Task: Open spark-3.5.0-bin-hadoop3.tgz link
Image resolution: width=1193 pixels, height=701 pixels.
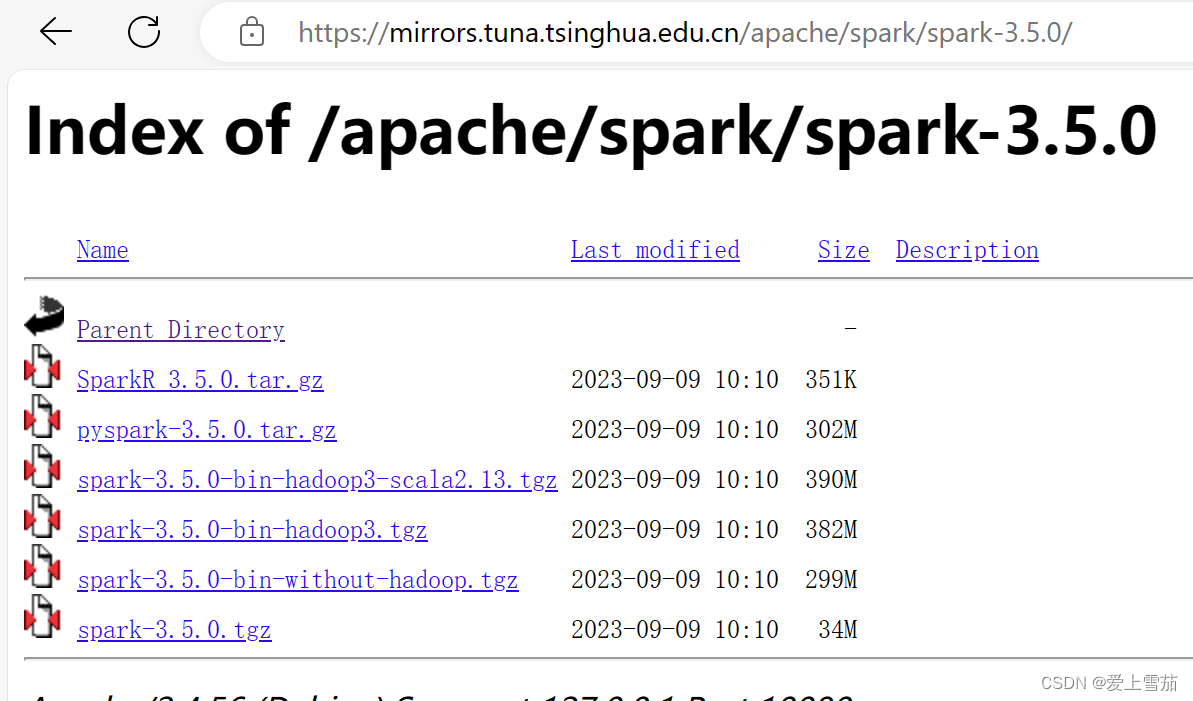Action: (252, 529)
